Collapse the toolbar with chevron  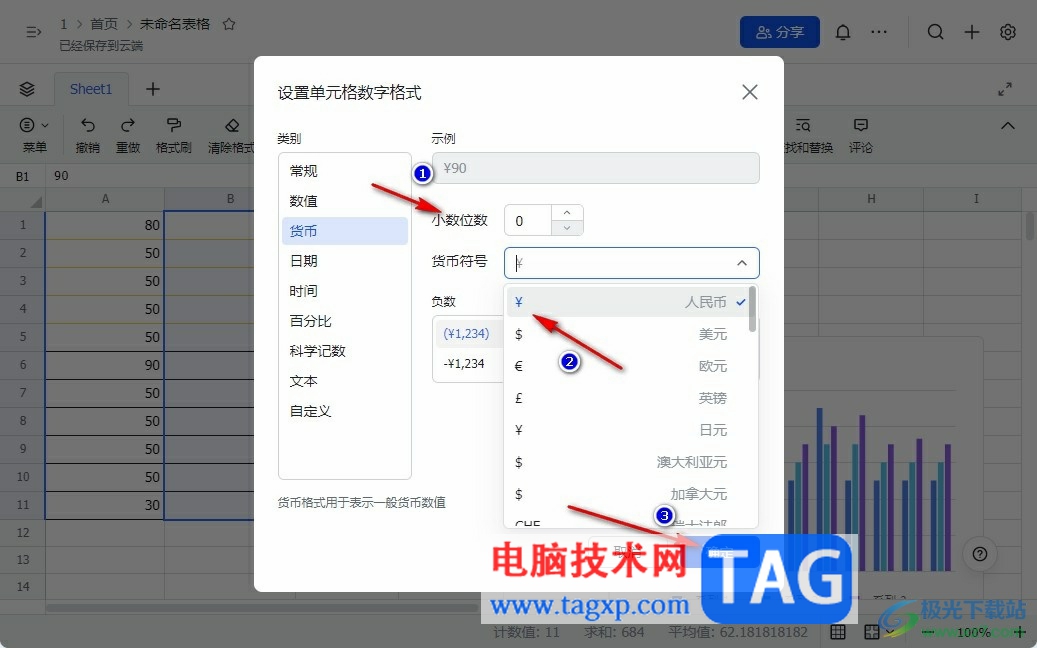coord(1007,126)
